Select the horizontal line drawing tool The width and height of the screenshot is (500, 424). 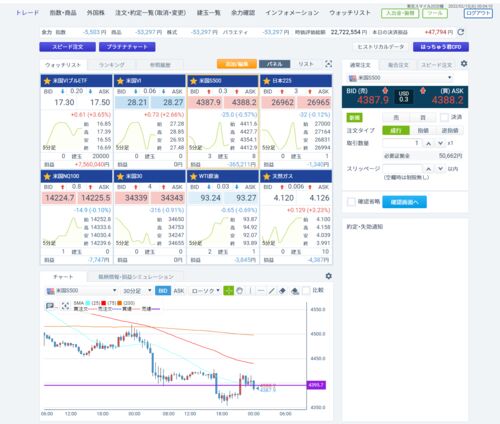pyautogui.click(x=261, y=291)
